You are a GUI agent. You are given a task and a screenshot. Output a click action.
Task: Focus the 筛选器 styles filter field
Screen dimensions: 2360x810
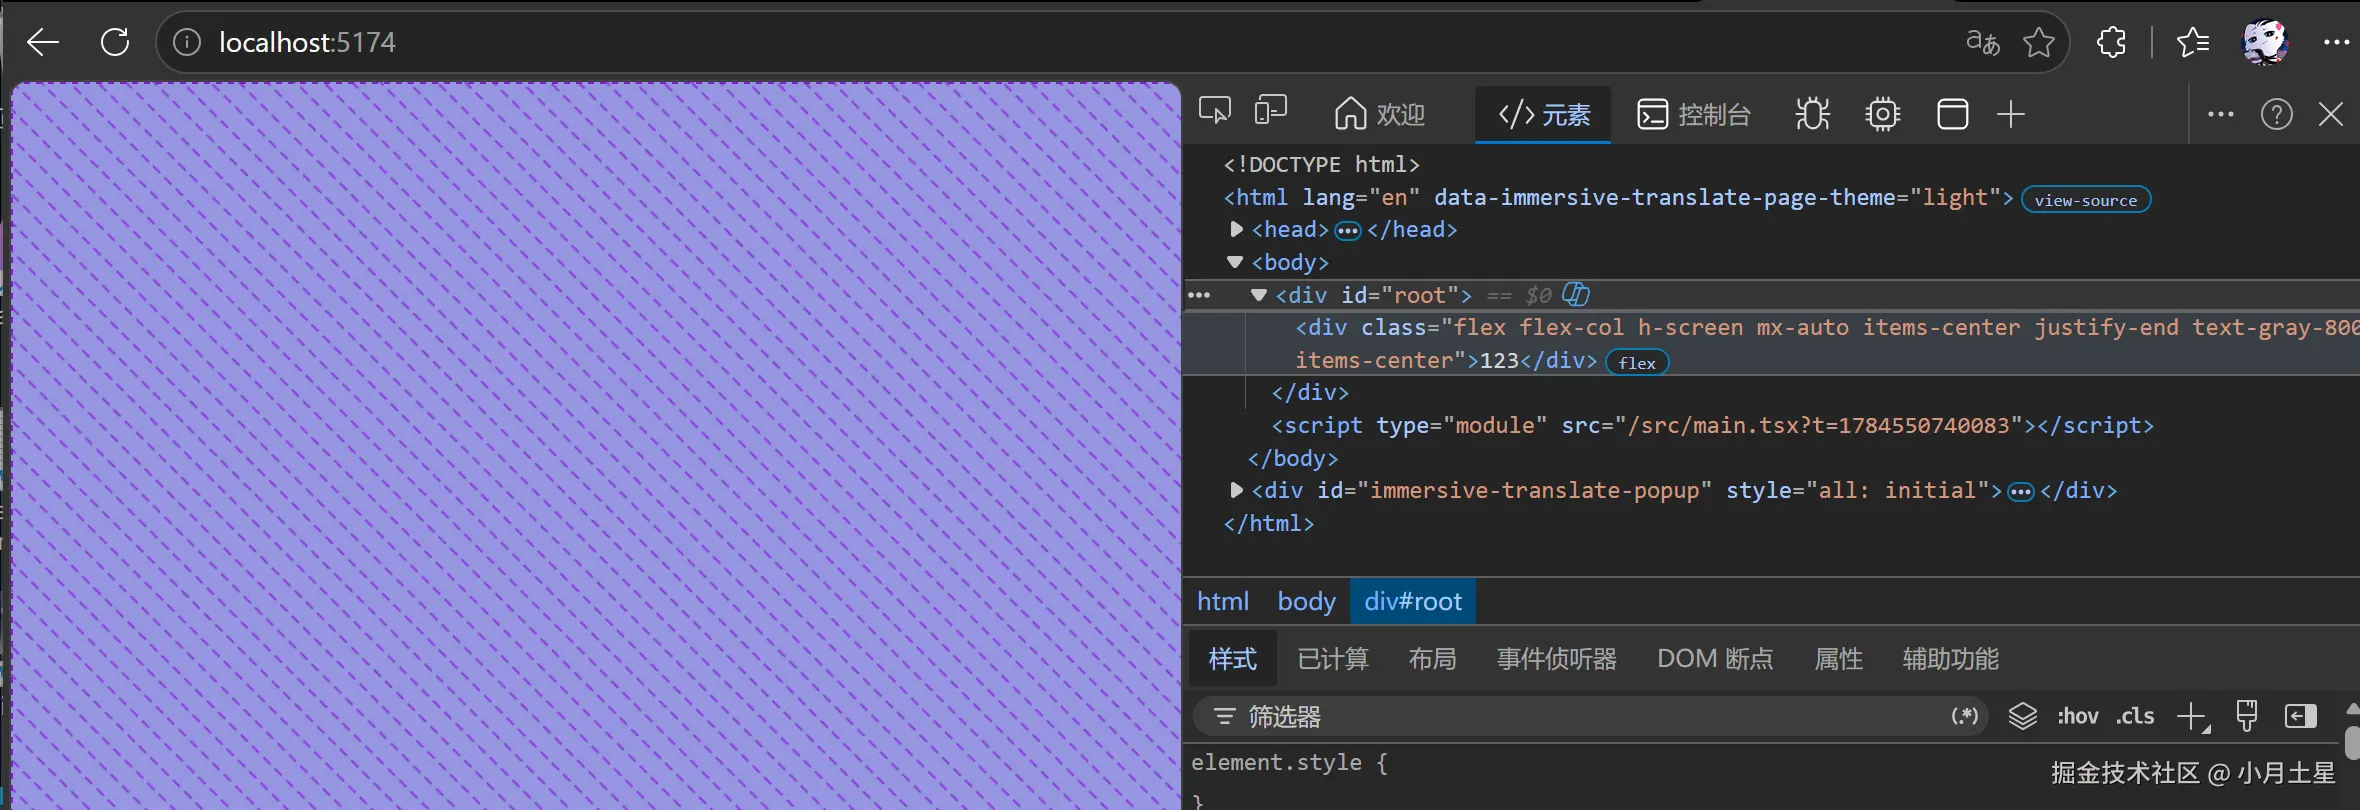coord(1590,716)
